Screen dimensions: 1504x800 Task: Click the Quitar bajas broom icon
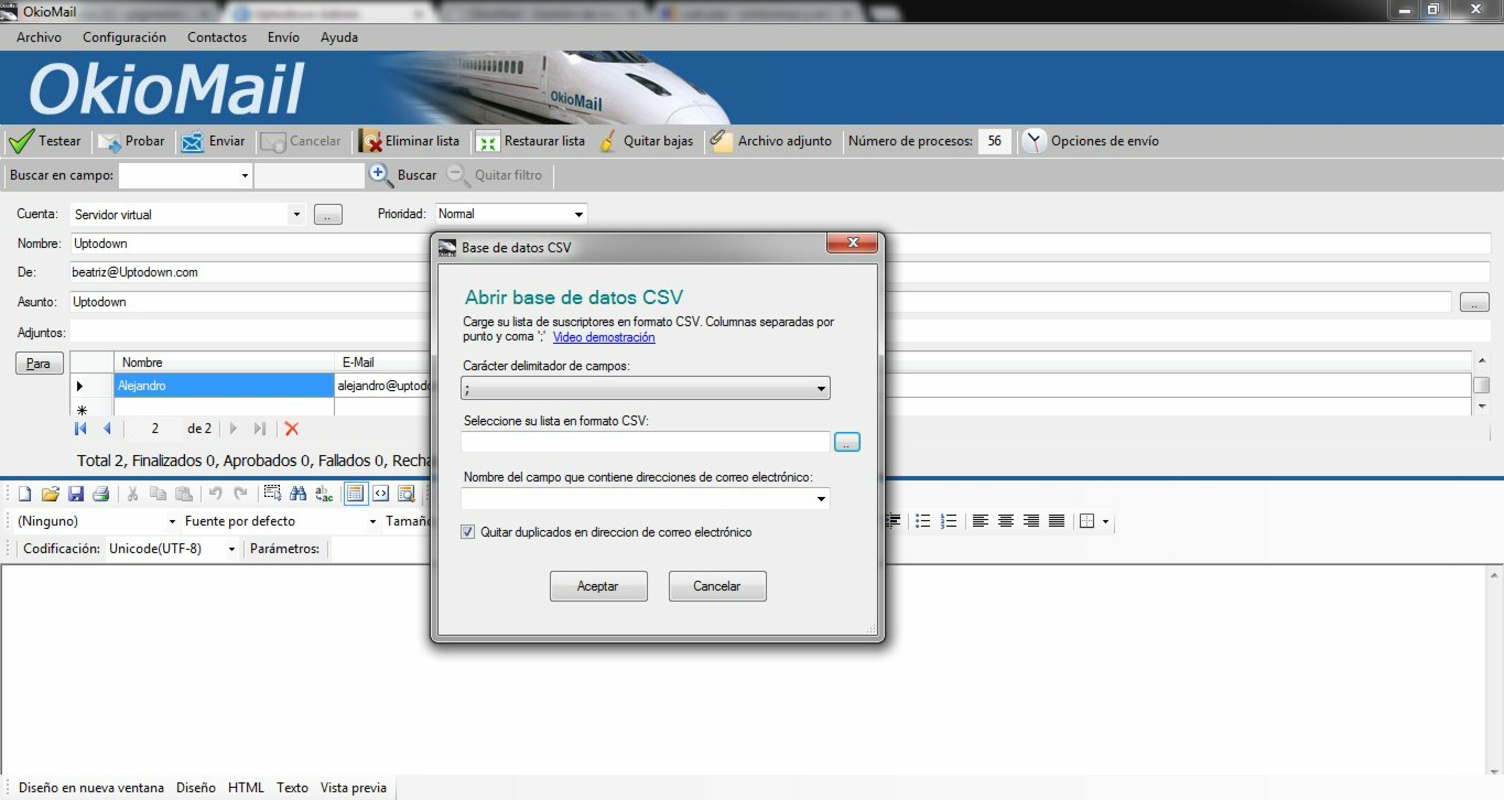607,141
